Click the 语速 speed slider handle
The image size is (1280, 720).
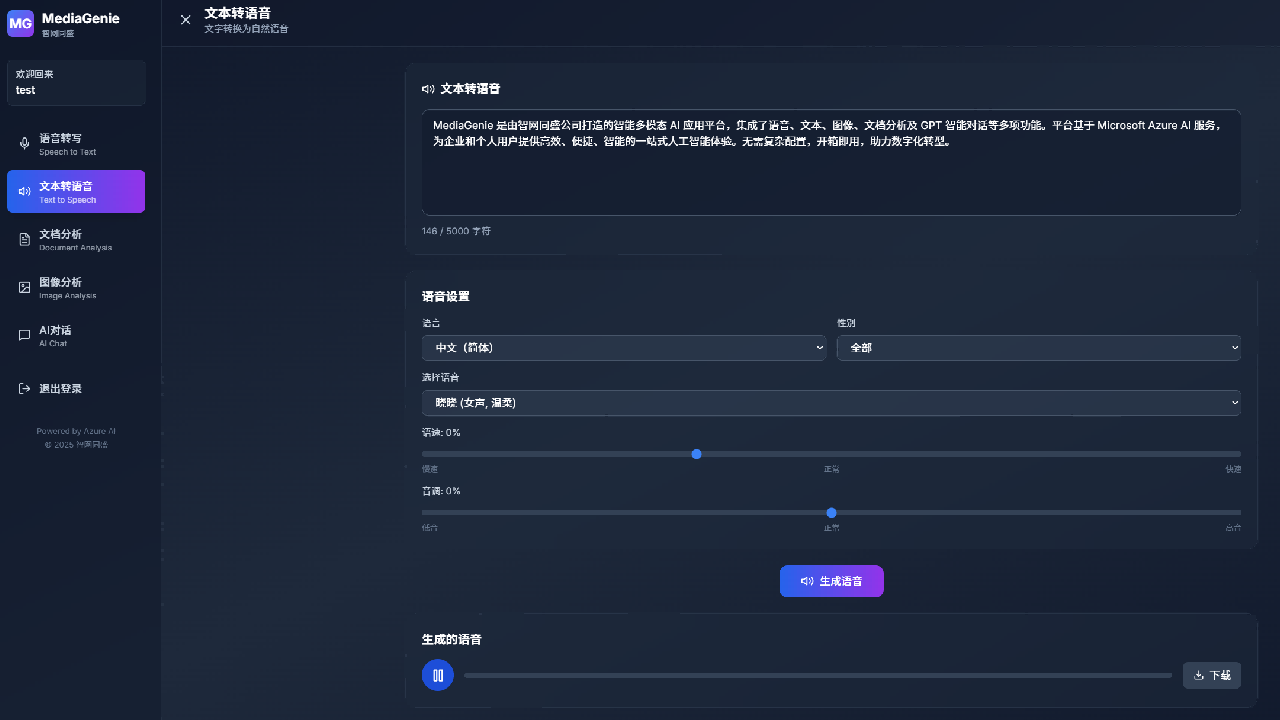(696, 454)
